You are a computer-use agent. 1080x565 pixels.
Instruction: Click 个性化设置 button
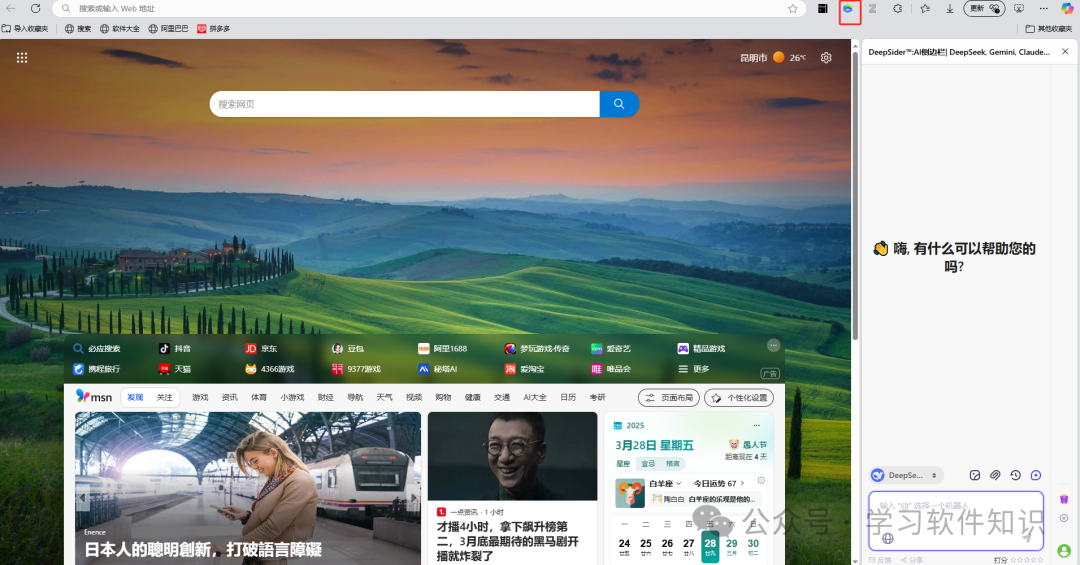[x=738, y=398]
